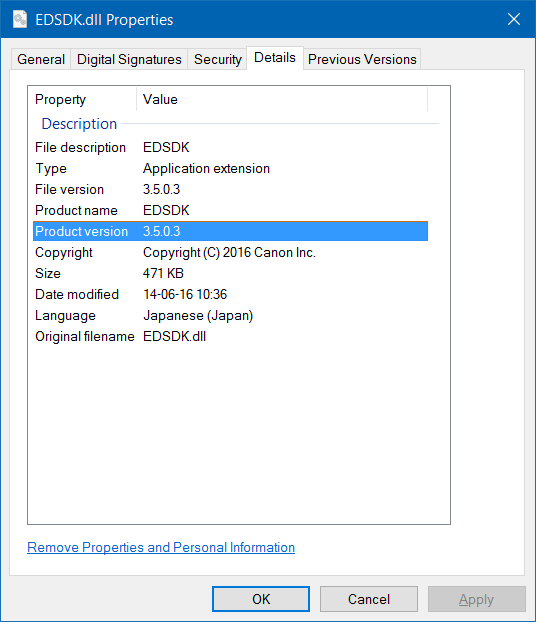Switch to the Details tab
Image resolution: width=536 pixels, height=622 pixels.
(x=275, y=58)
